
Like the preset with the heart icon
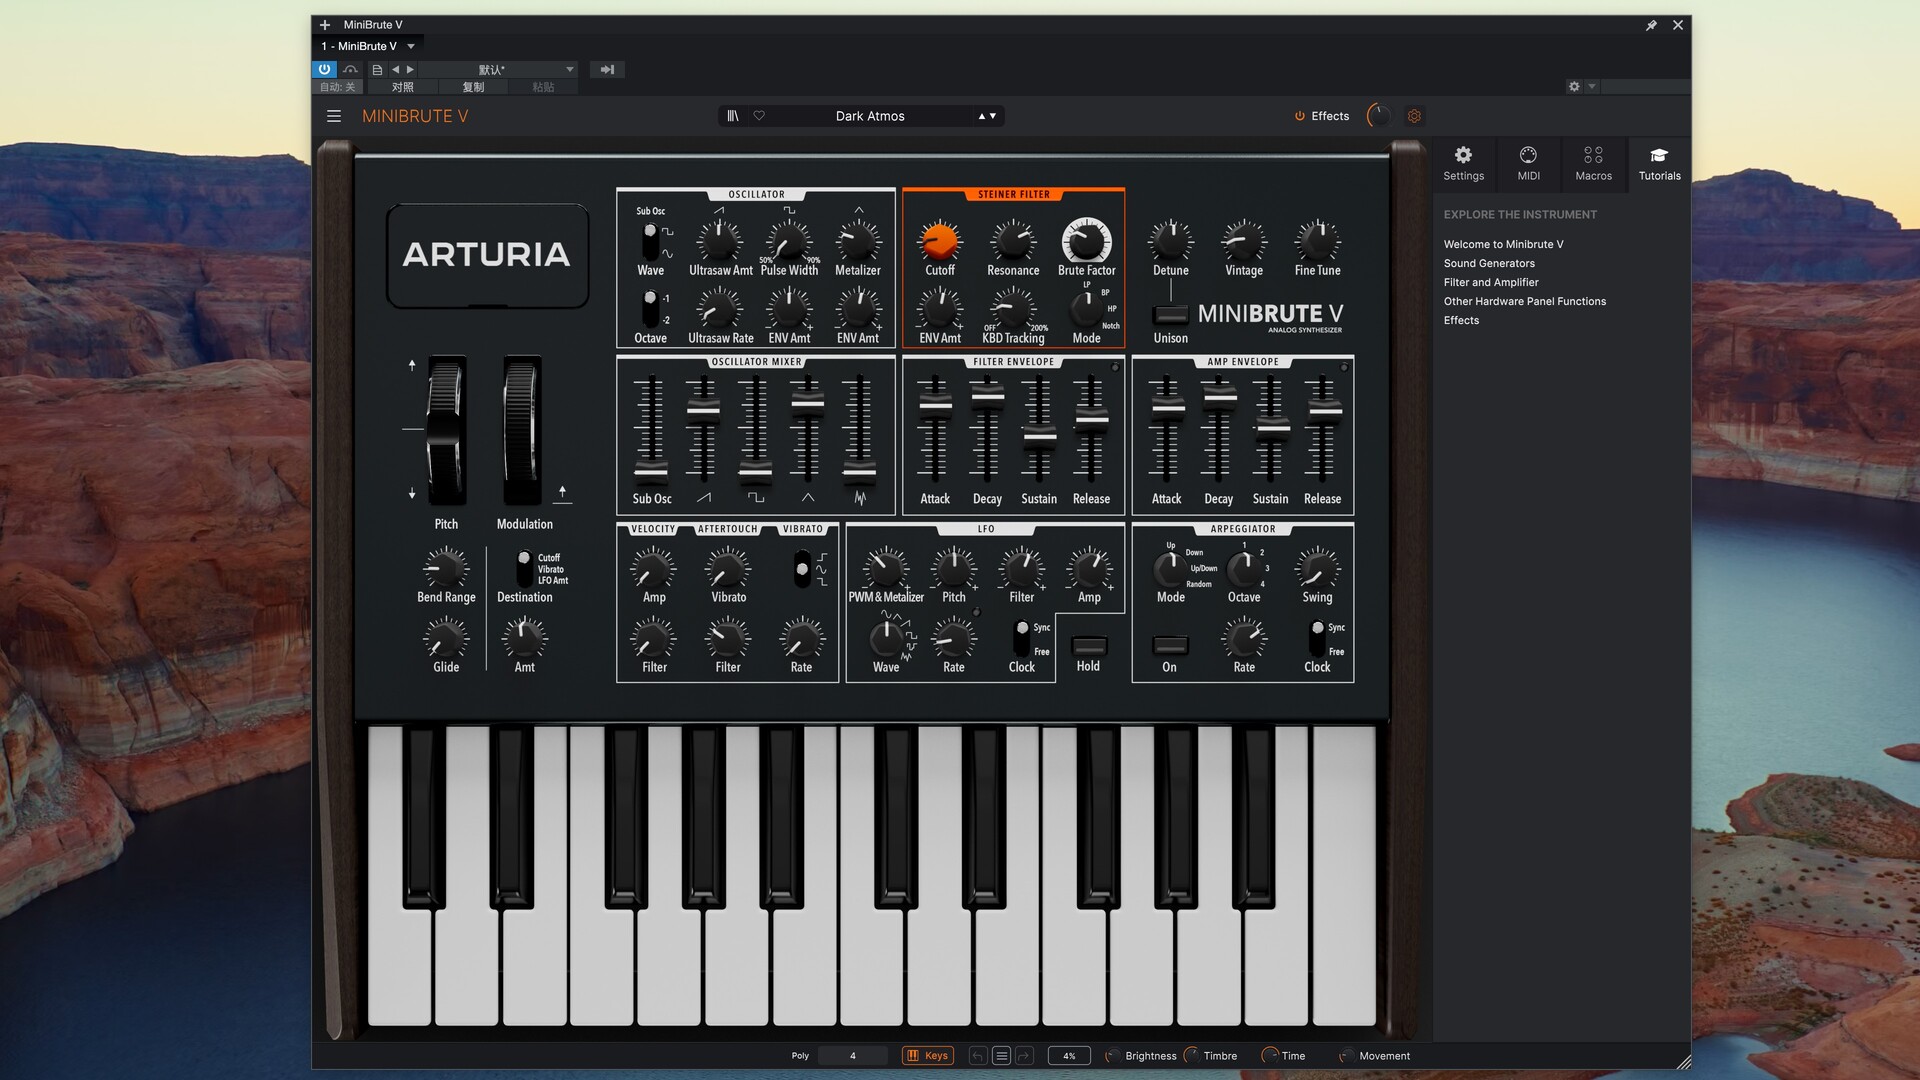click(759, 116)
